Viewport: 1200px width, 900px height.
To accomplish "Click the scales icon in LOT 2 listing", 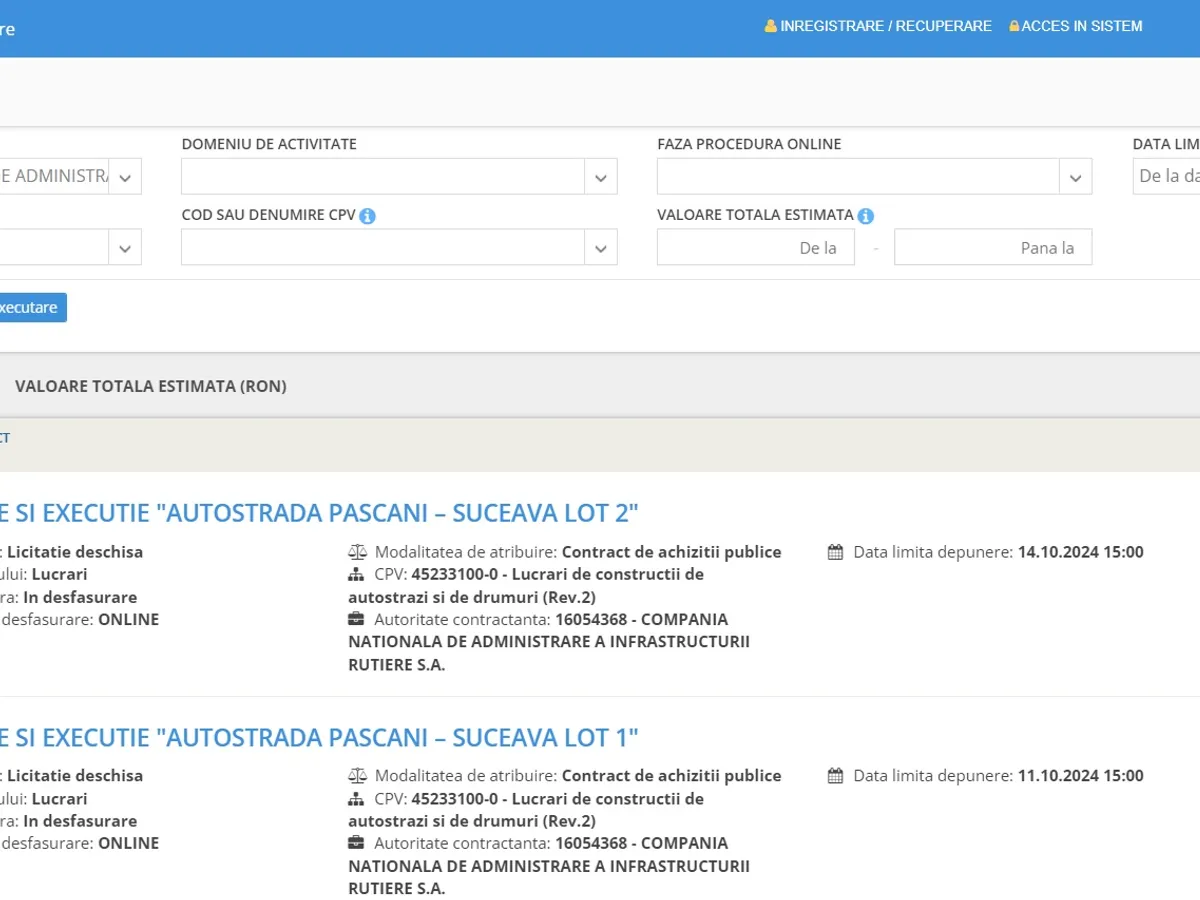I will [x=357, y=552].
